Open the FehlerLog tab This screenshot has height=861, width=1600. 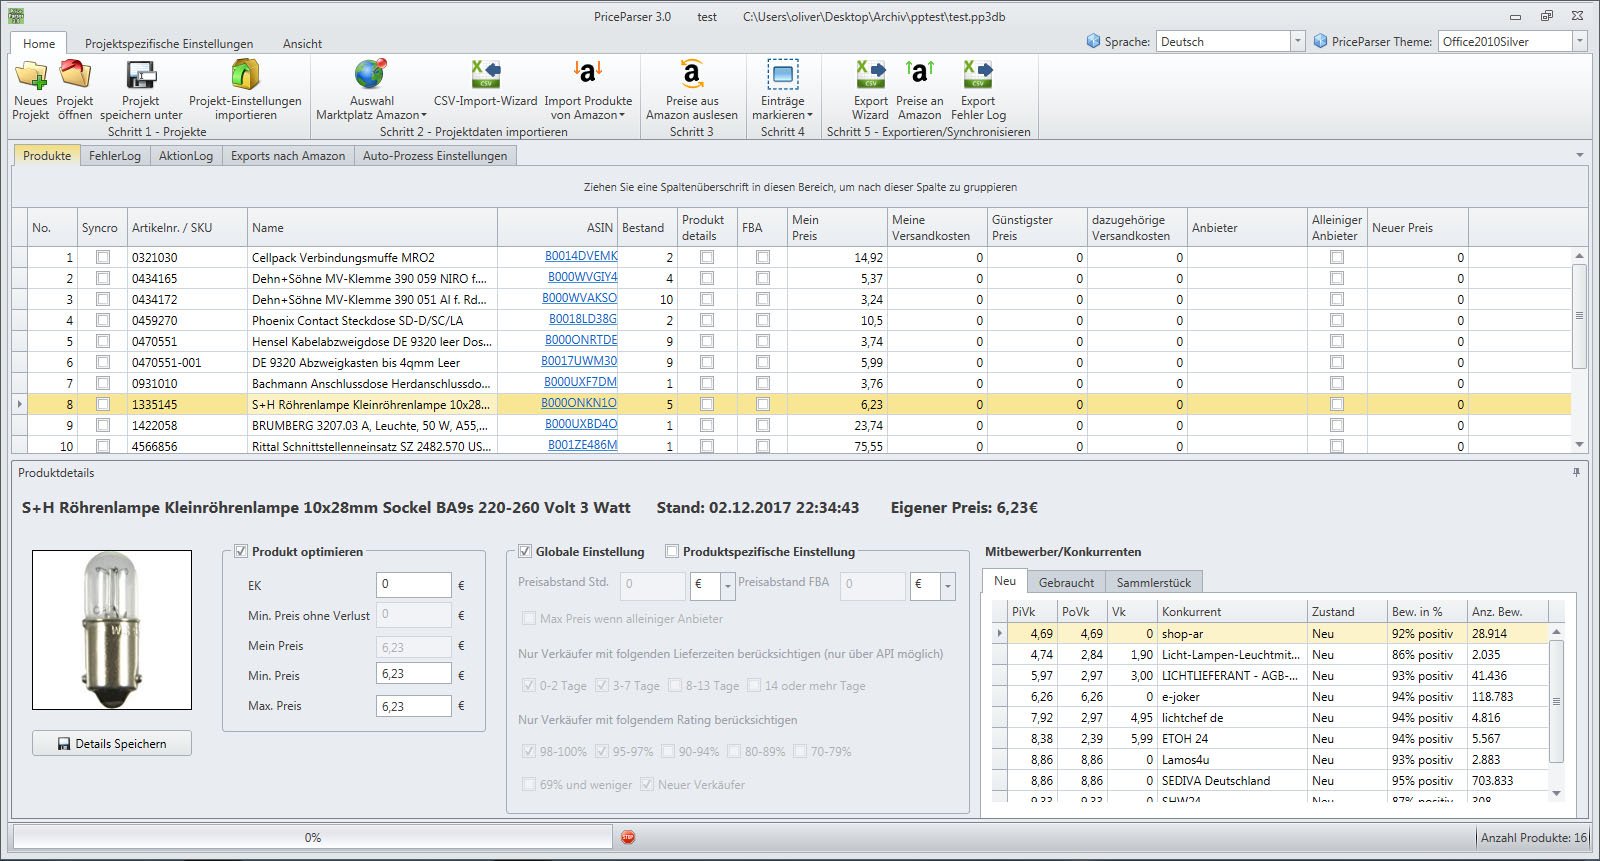[115, 155]
